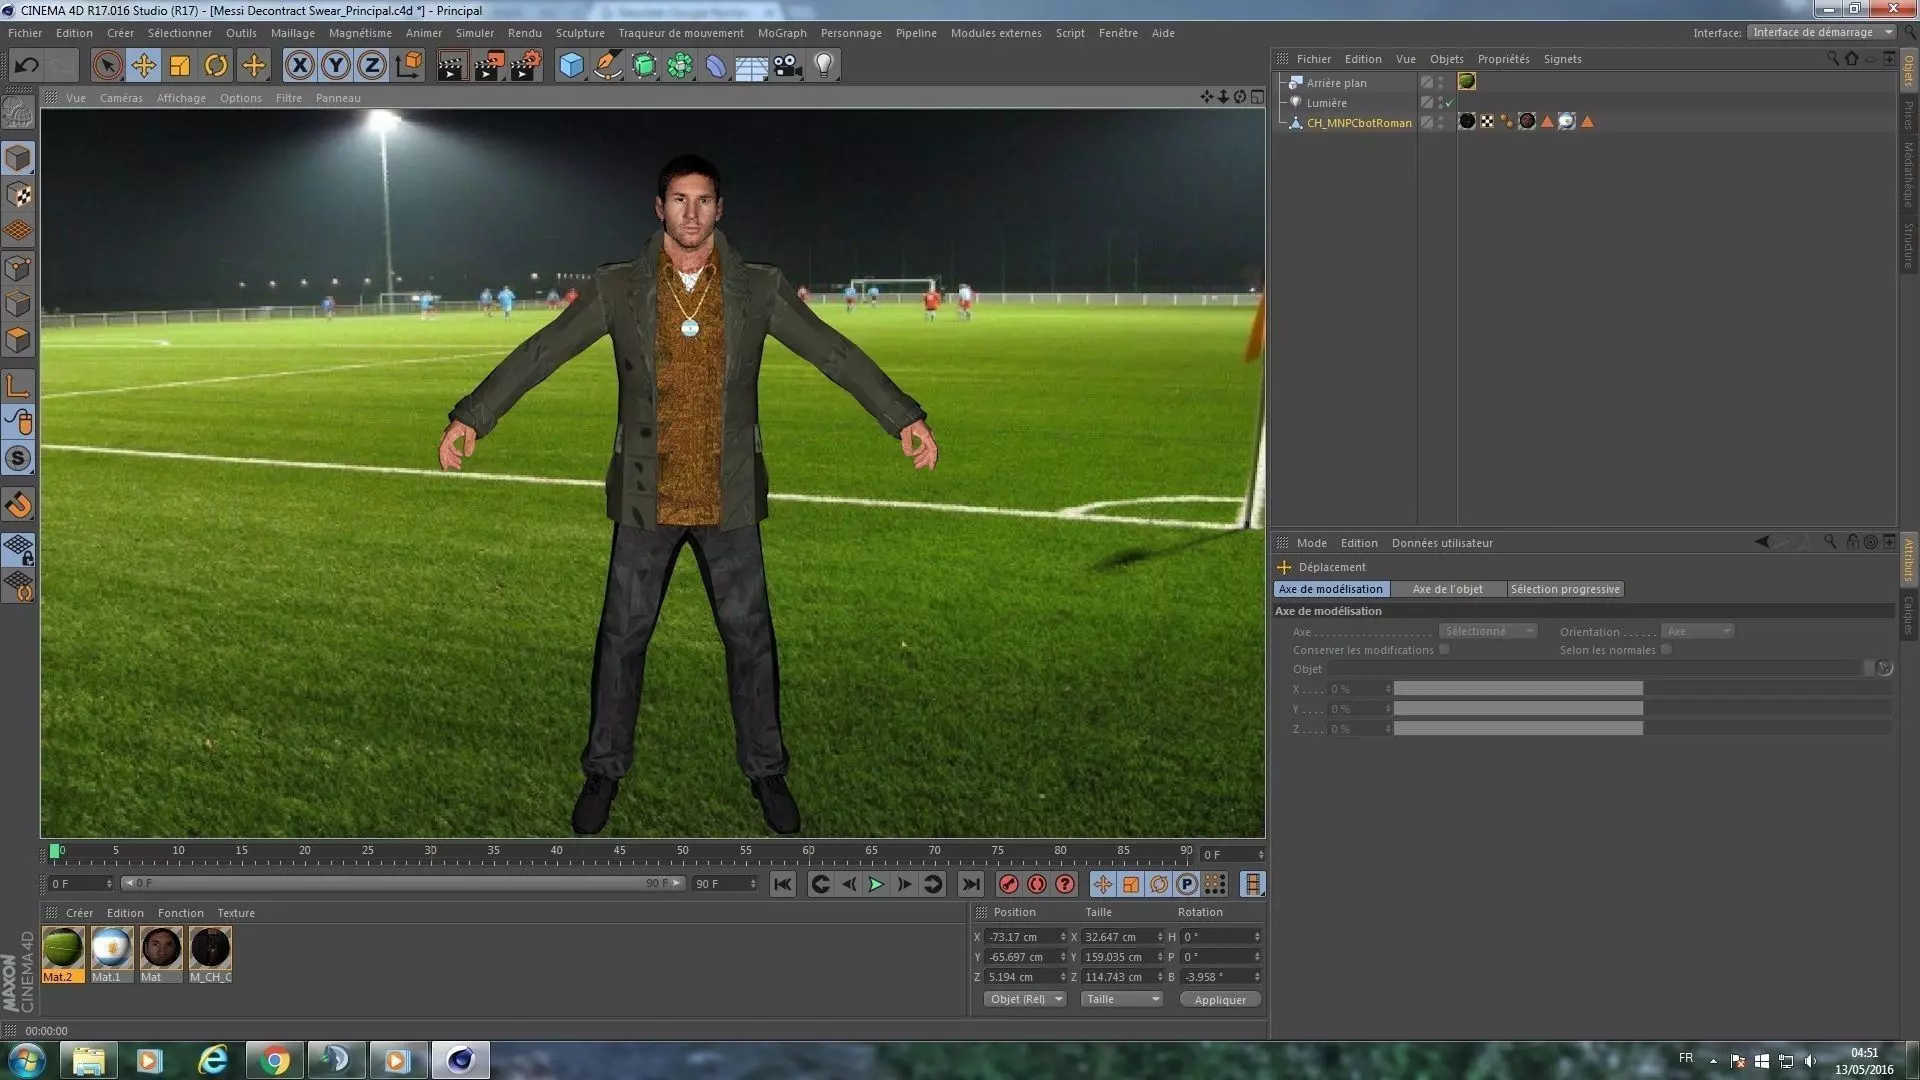The image size is (1920, 1080).
Task: Add a camera object
Action: pyautogui.click(x=788, y=66)
